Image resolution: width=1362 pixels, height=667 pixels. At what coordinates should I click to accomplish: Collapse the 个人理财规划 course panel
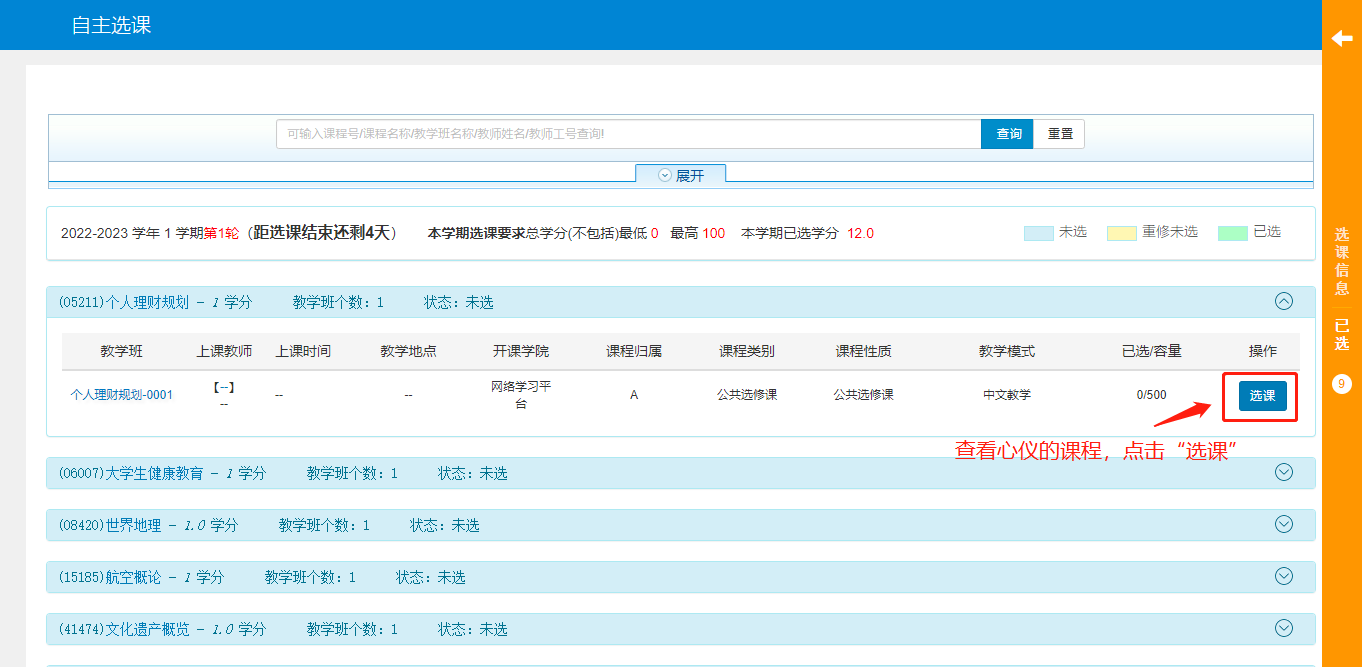1284,301
